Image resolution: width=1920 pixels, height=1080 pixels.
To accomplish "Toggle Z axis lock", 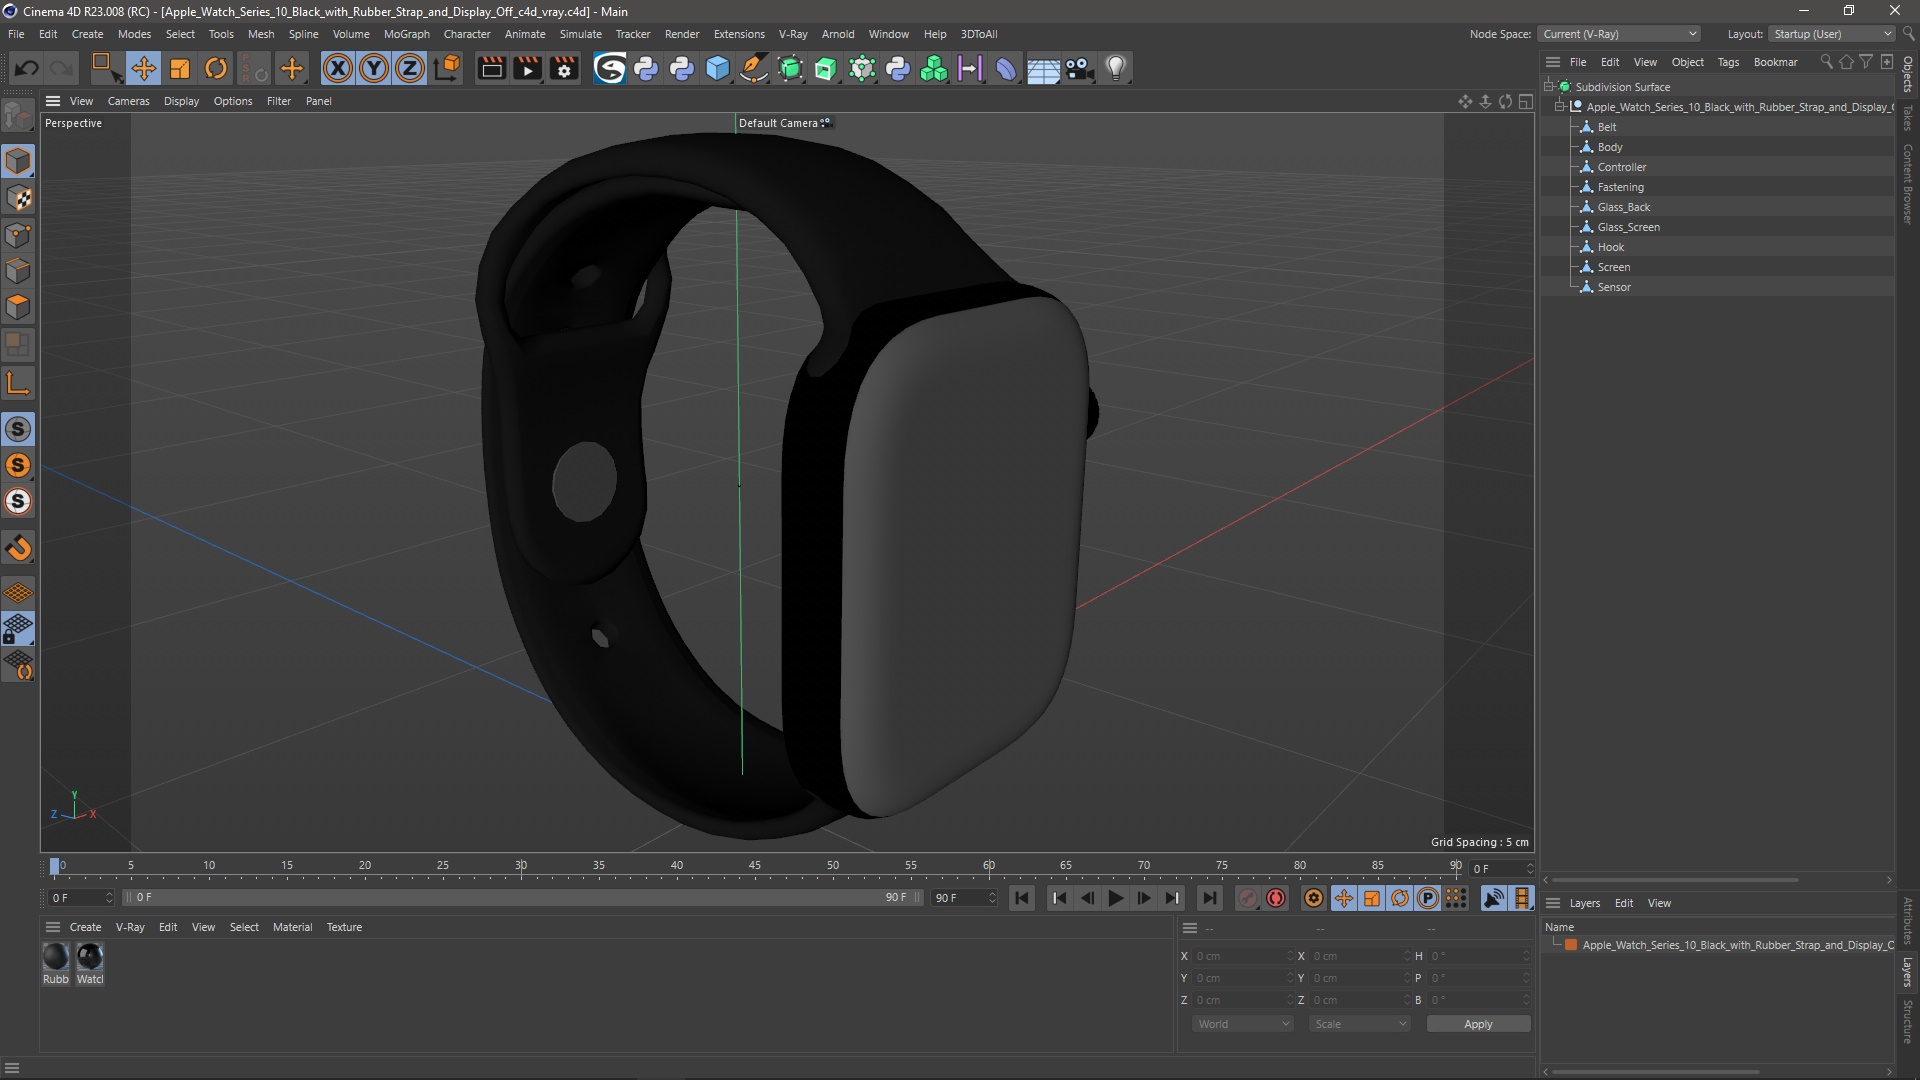I will [x=410, y=68].
